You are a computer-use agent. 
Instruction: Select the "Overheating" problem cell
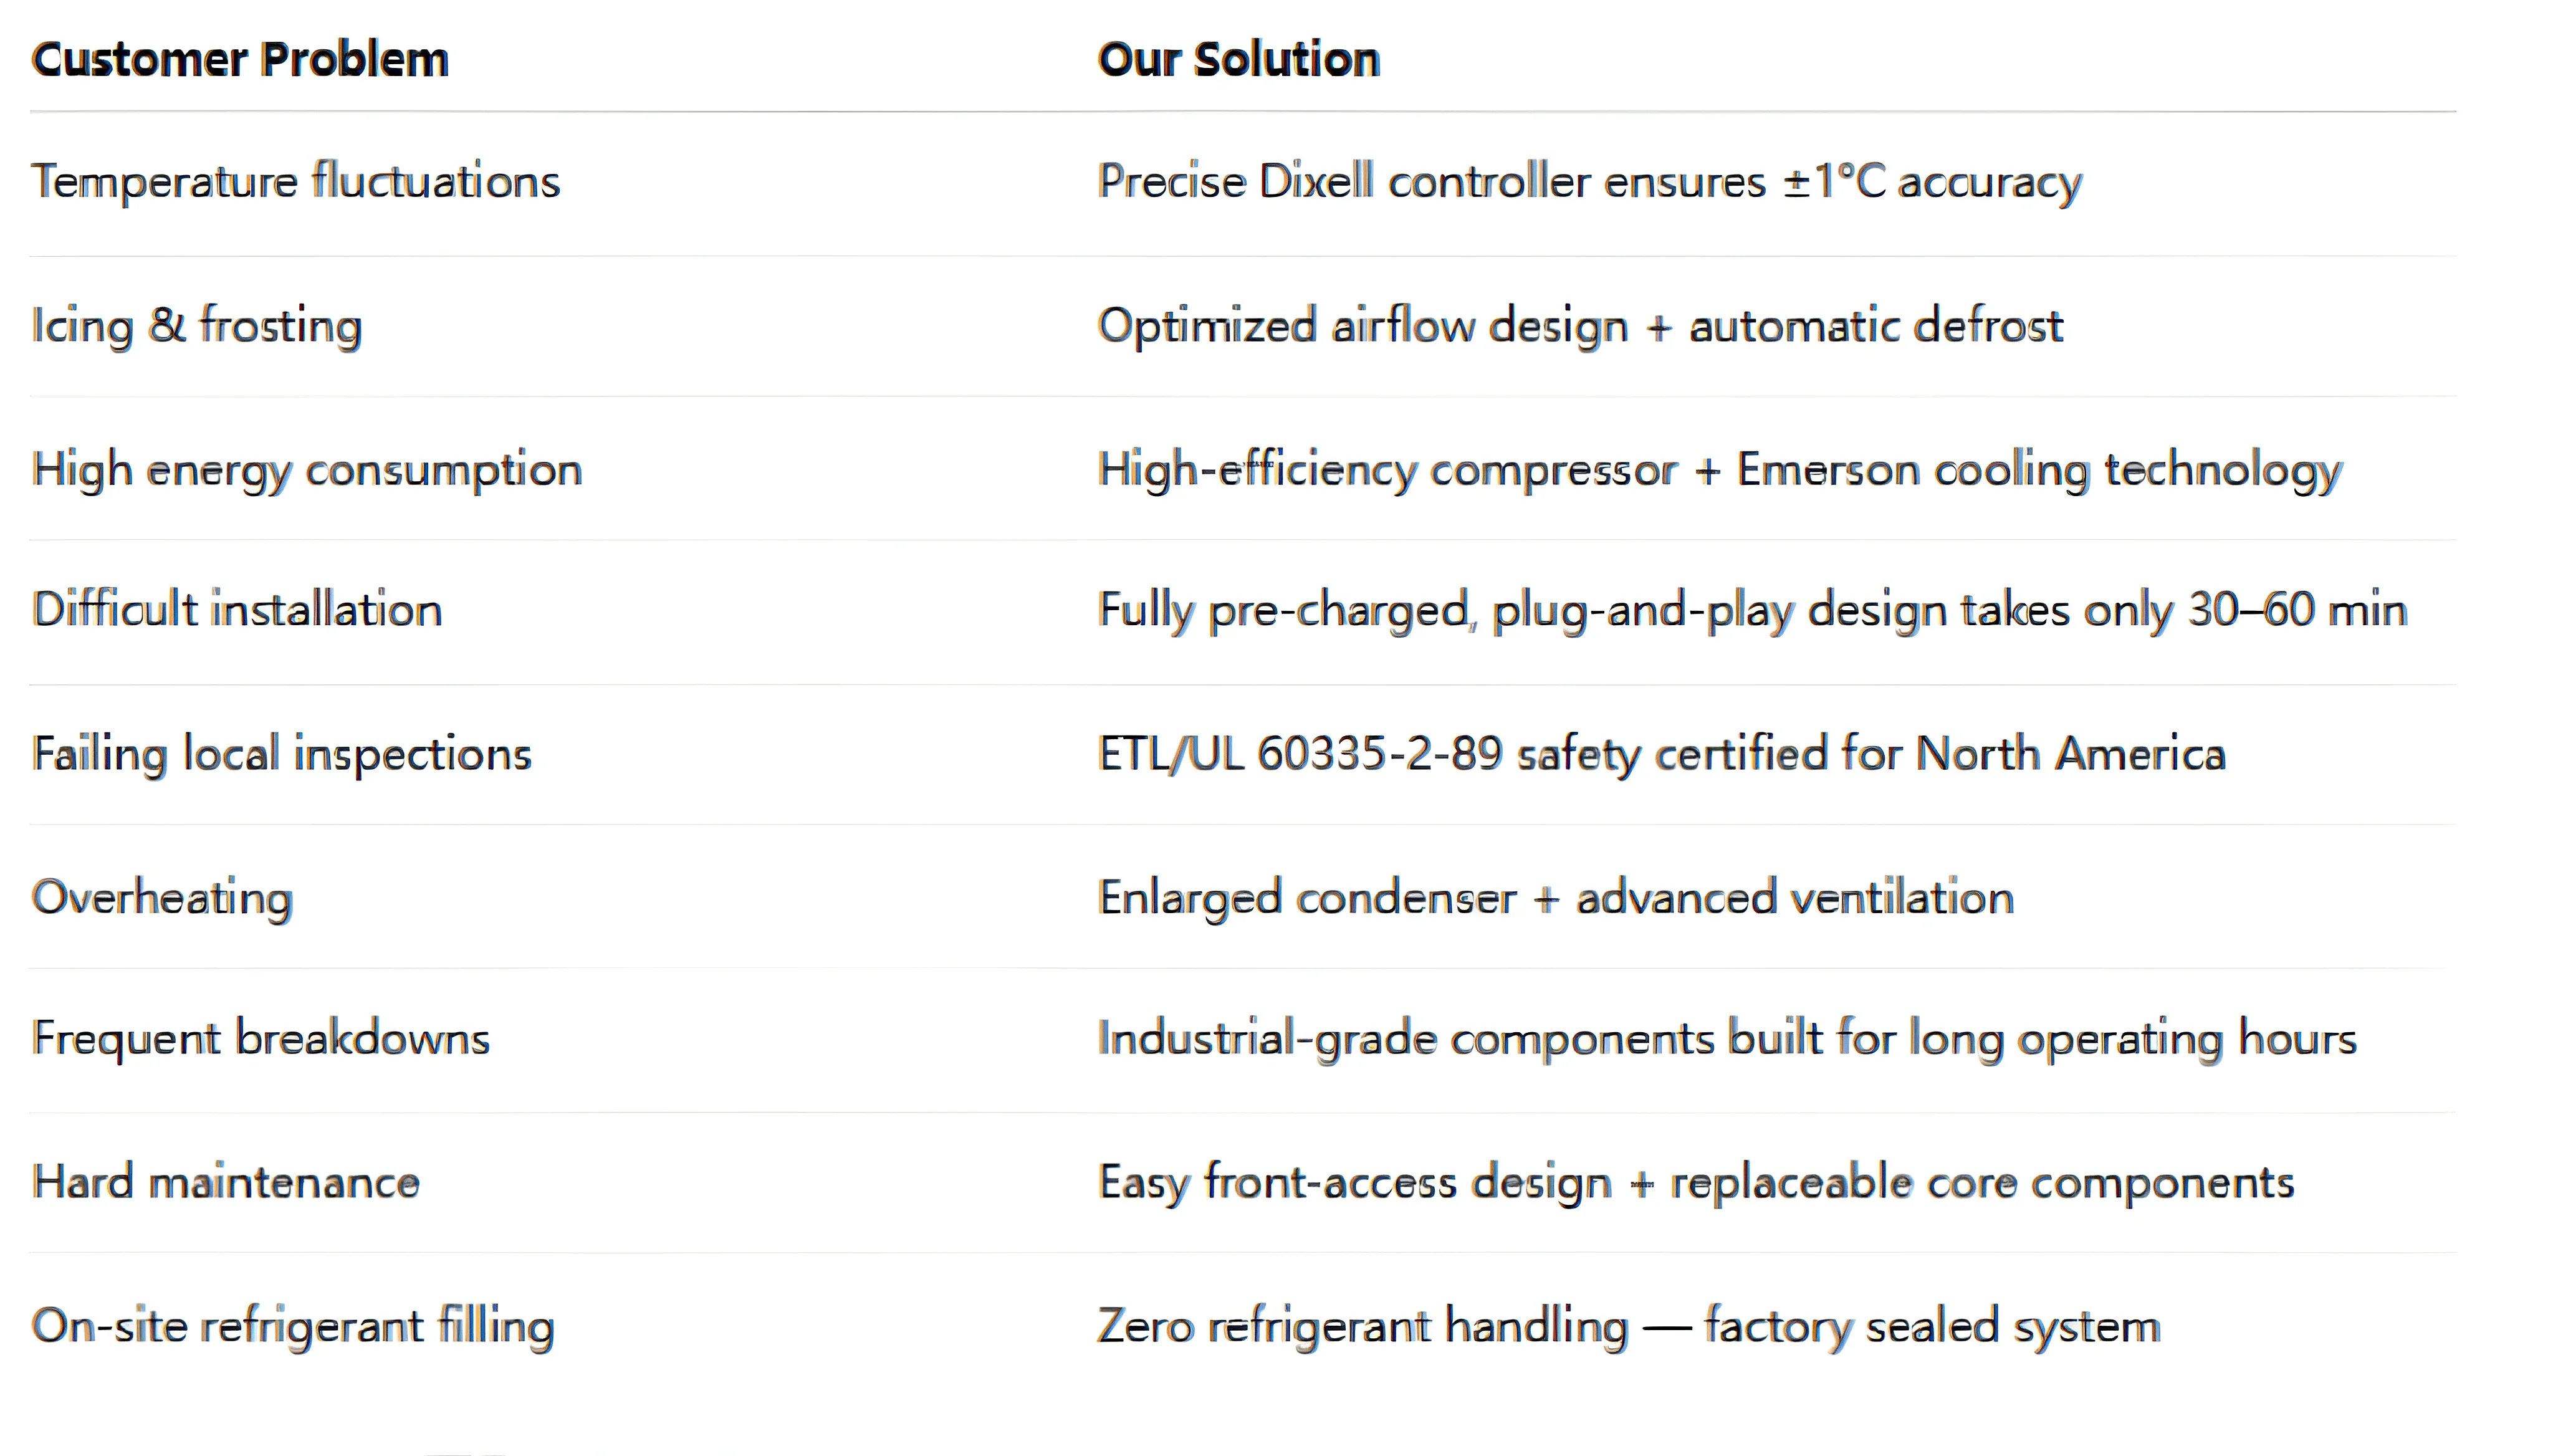tap(161, 898)
